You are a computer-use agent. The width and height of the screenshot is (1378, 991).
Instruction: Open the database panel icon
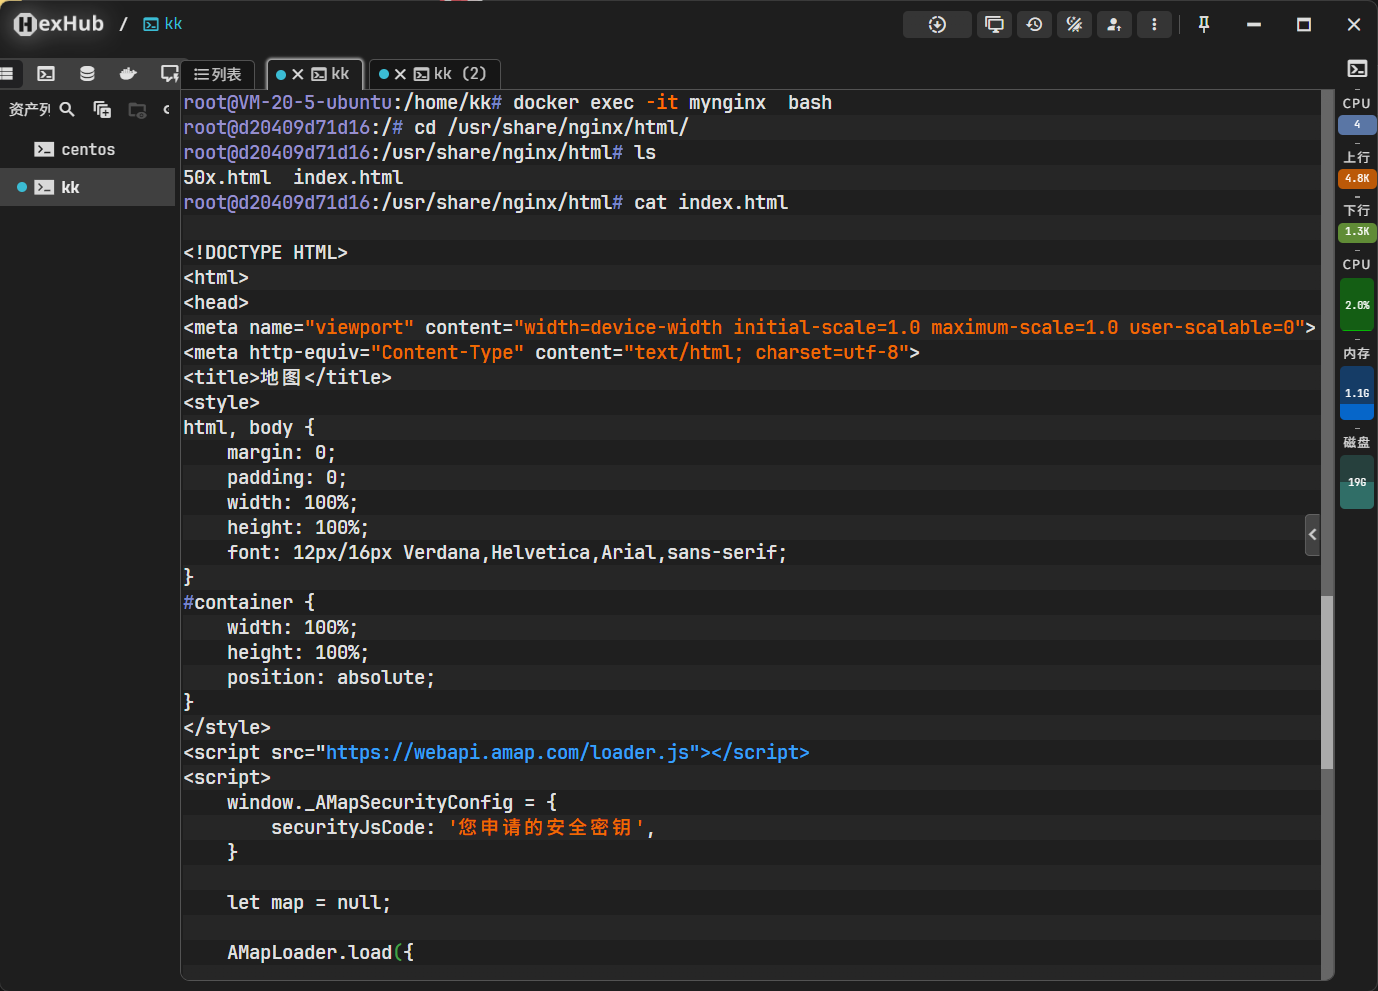point(87,73)
